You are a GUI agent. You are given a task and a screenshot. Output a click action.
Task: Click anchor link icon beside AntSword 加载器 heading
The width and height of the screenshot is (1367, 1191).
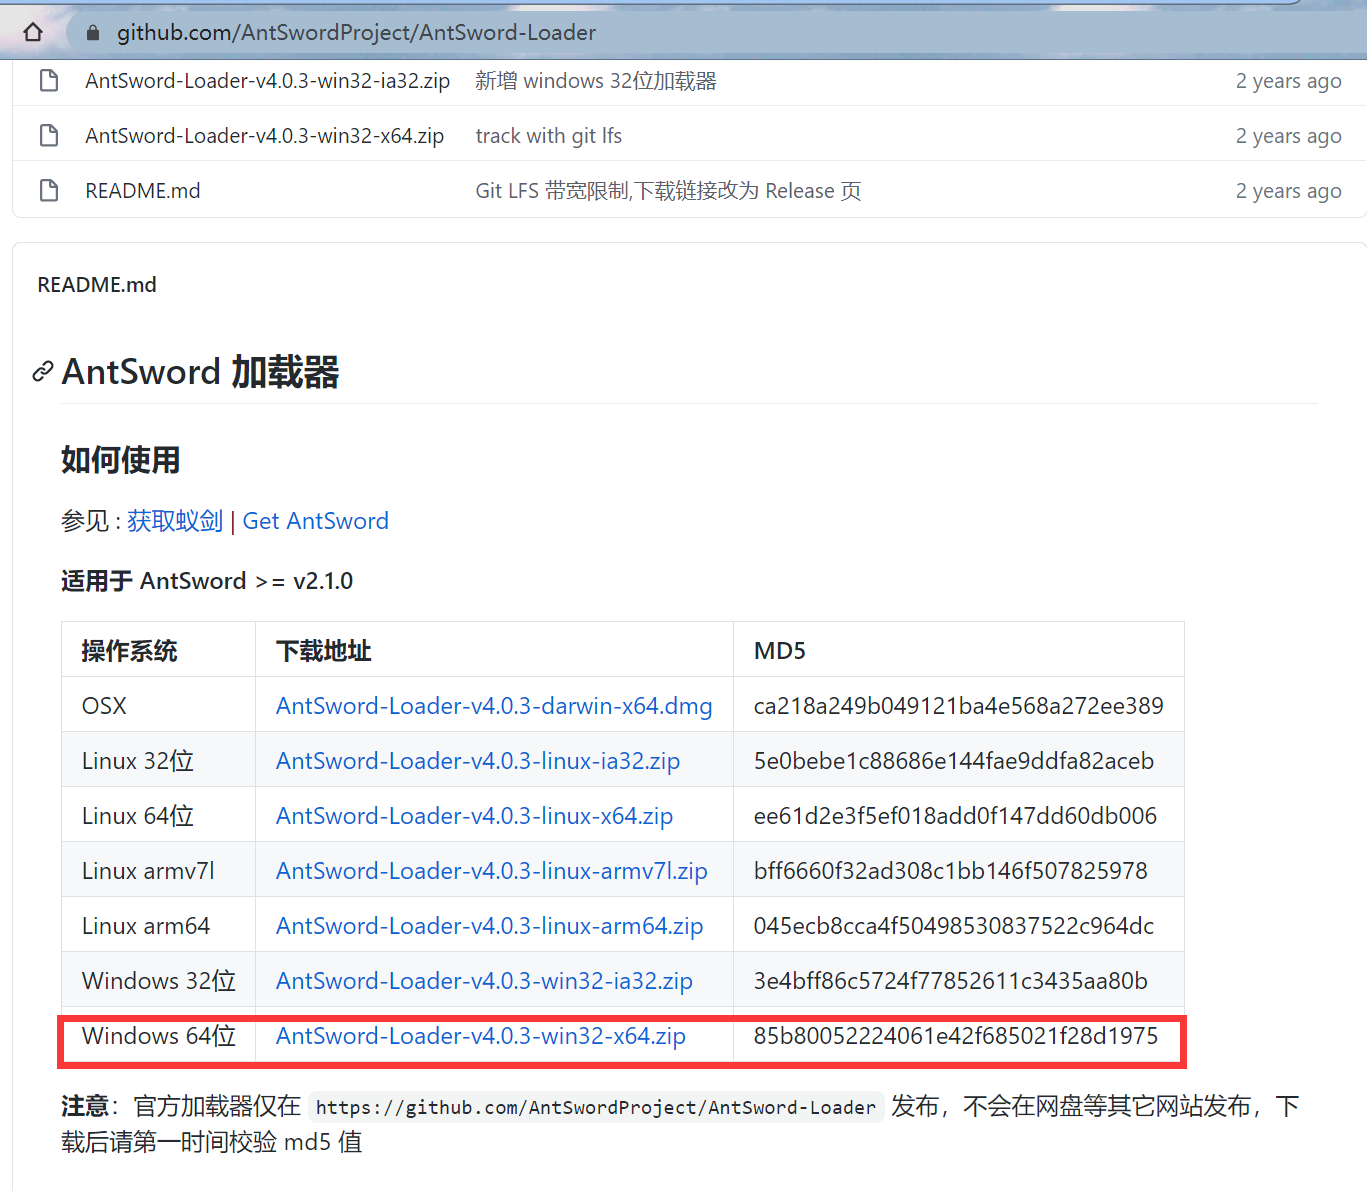pyautogui.click(x=42, y=372)
